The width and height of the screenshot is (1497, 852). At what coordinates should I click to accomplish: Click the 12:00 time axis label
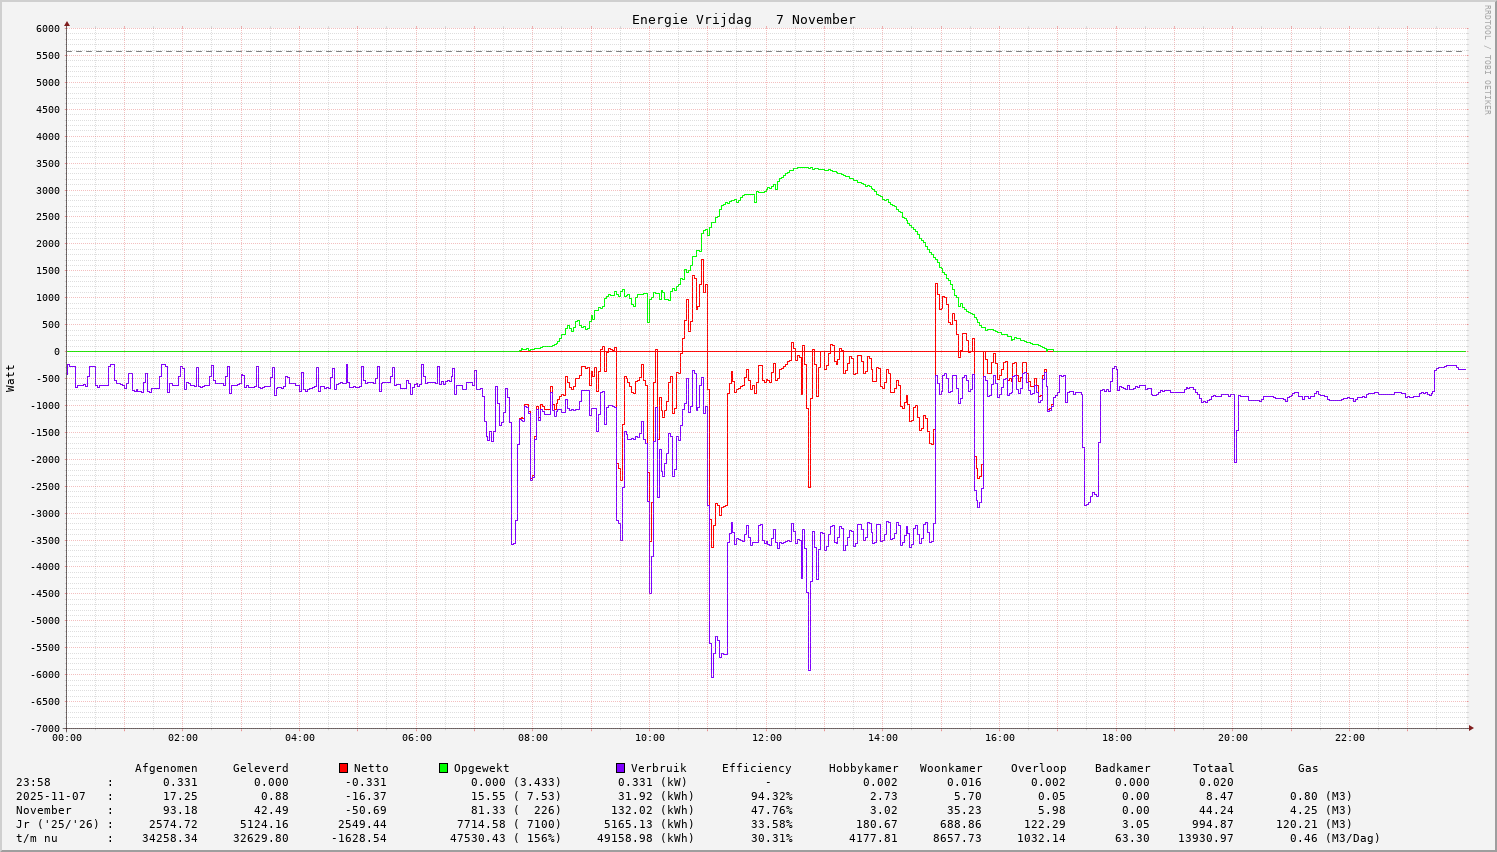pyautogui.click(x=767, y=738)
